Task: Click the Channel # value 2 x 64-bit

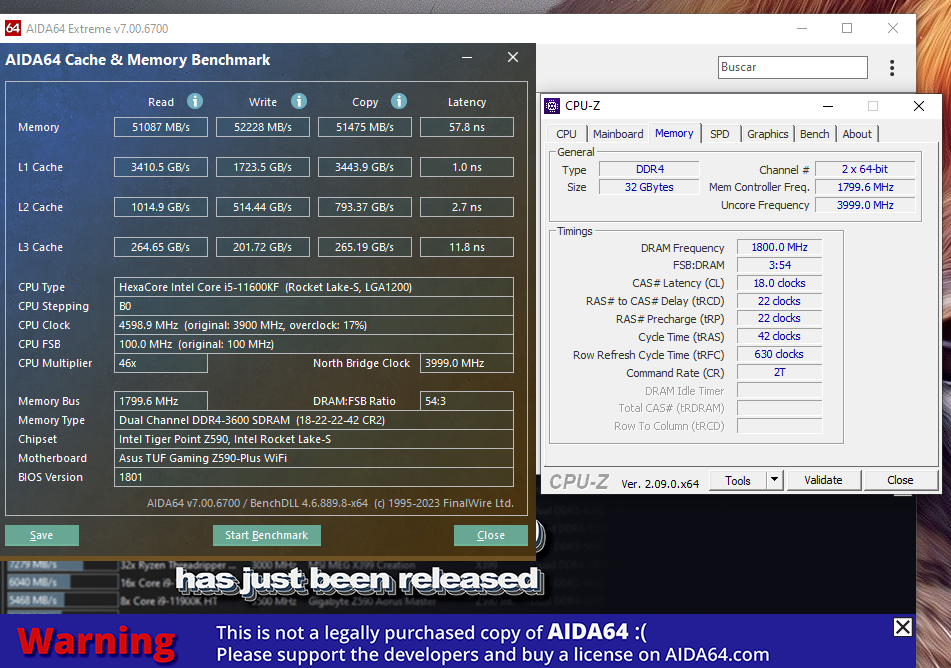Action: pyautogui.click(x=865, y=169)
